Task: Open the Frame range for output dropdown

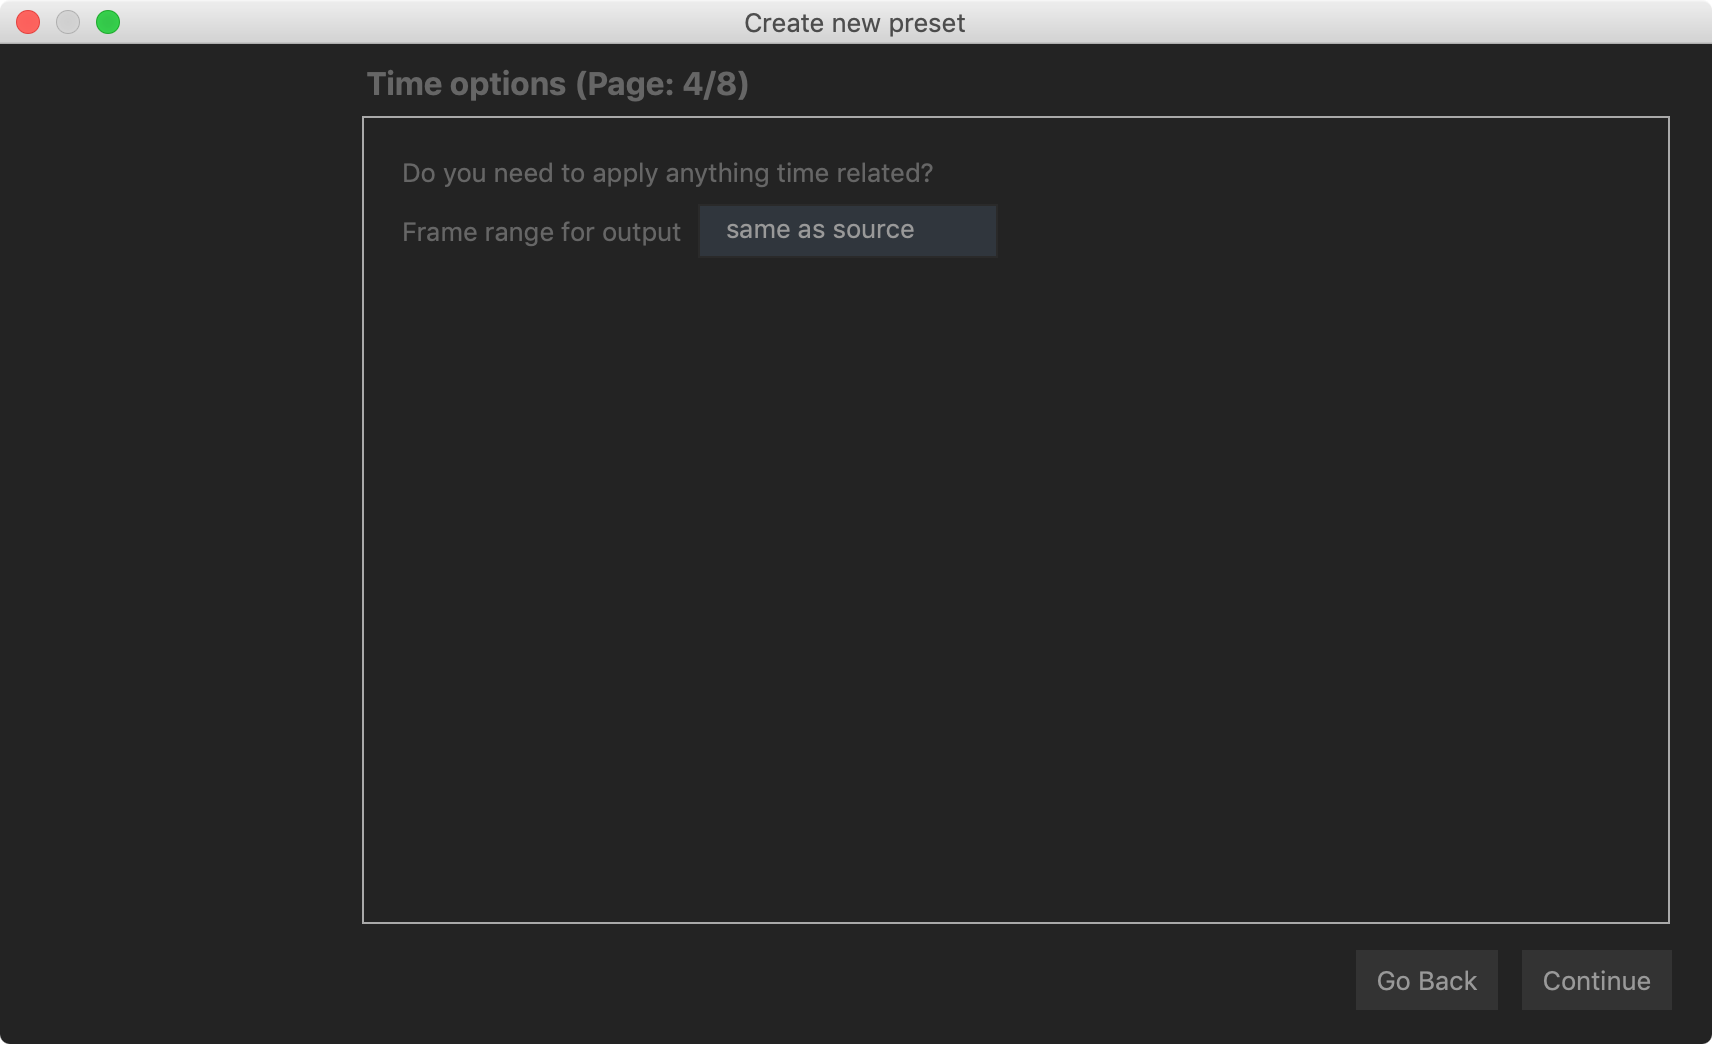Action: point(847,231)
